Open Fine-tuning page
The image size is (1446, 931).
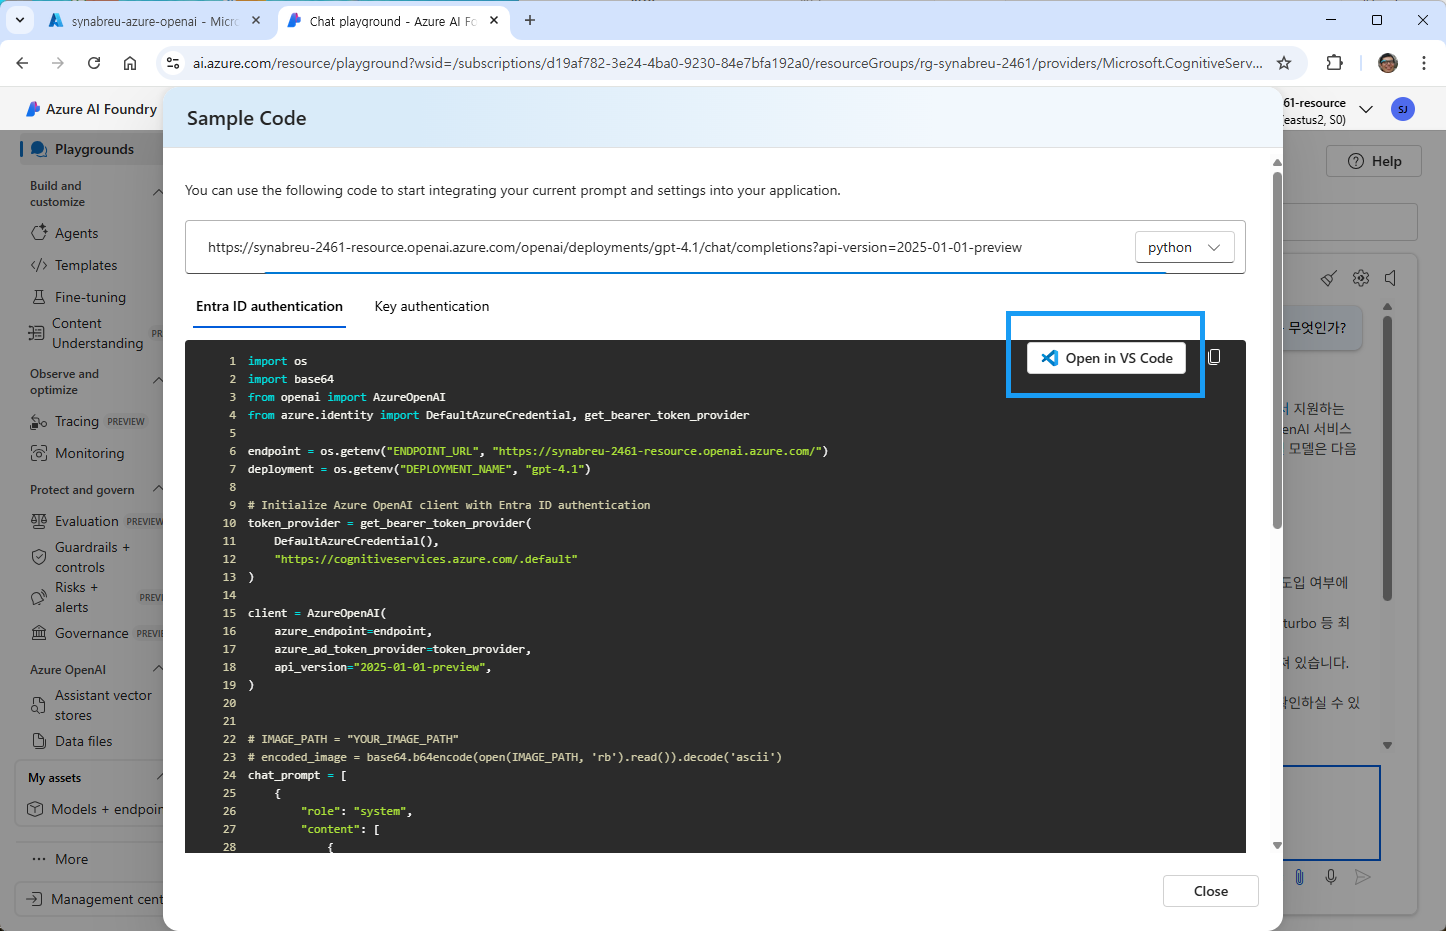tap(90, 297)
